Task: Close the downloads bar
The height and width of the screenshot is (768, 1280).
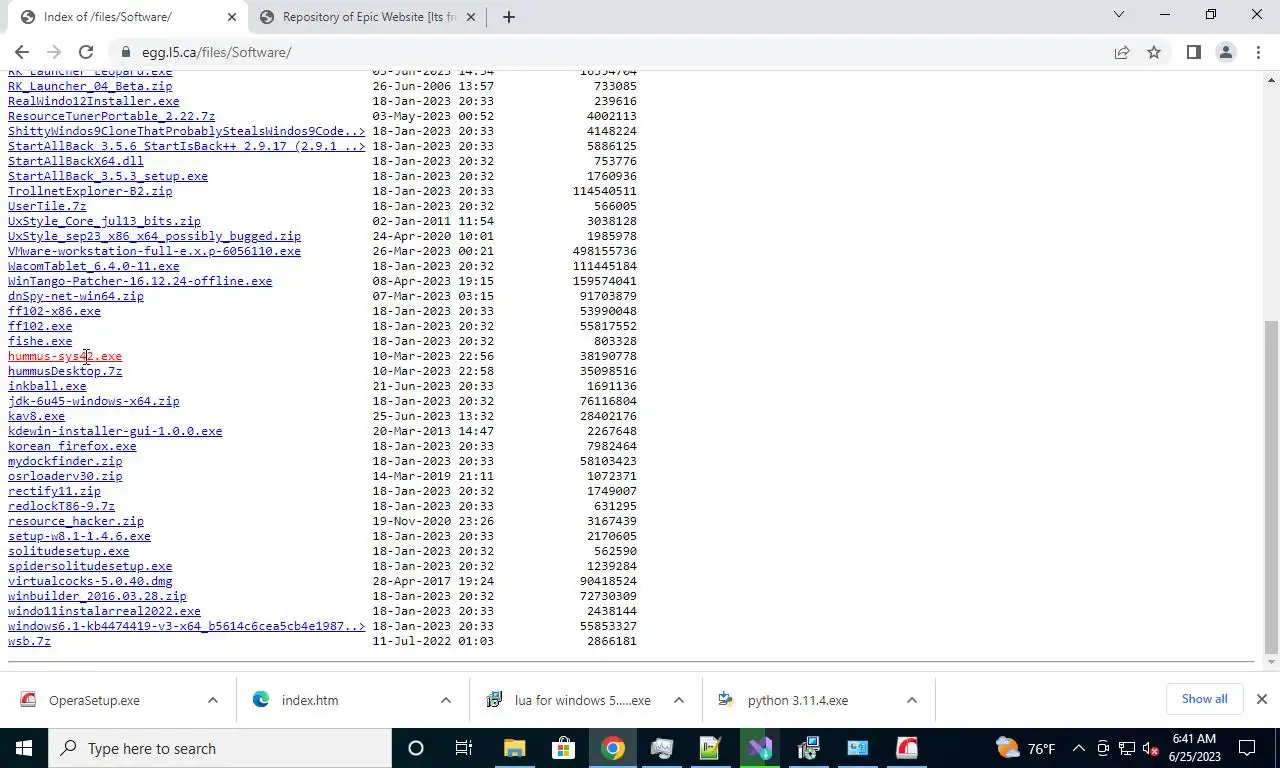Action: point(1261,699)
